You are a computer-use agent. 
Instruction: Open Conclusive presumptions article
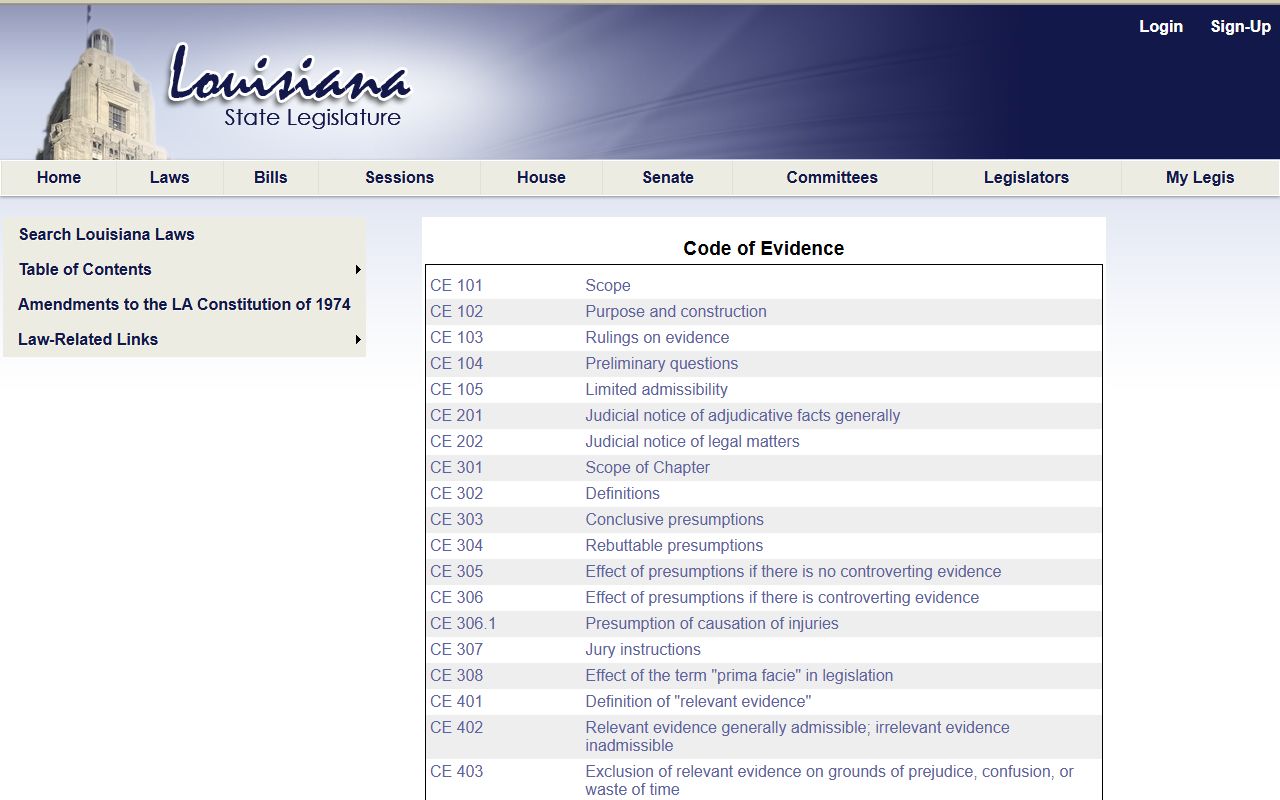tap(674, 520)
